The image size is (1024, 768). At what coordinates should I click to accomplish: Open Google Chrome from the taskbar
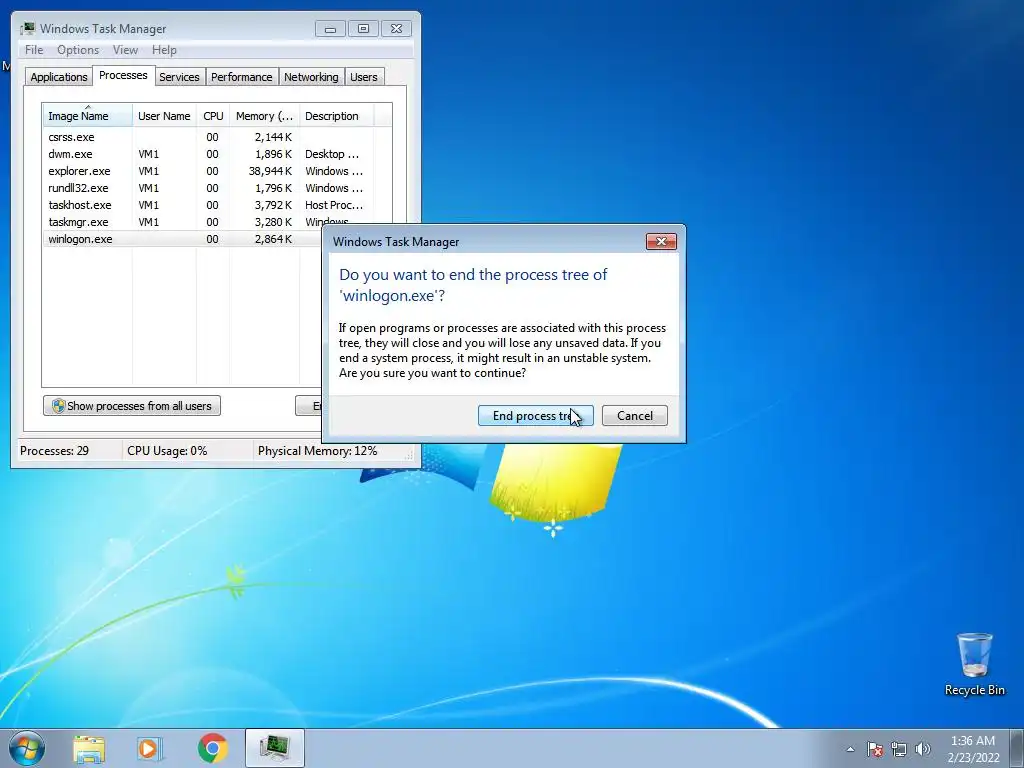tap(213, 748)
